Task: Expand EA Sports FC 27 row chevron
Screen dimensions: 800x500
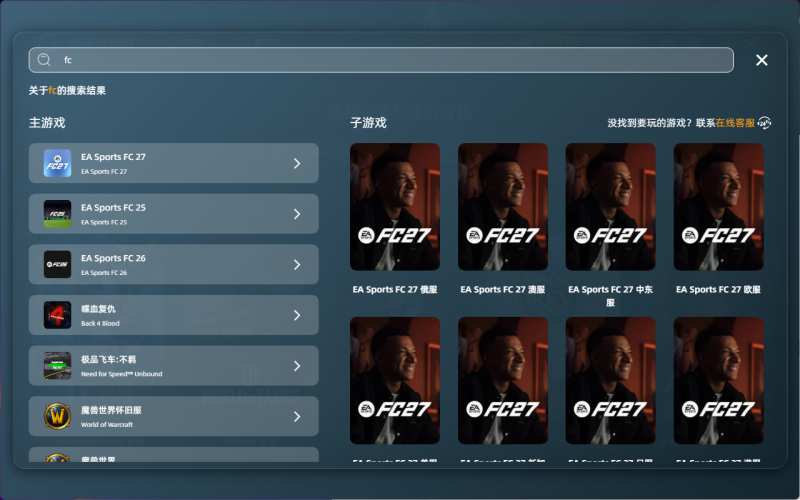Action: click(x=297, y=163)
